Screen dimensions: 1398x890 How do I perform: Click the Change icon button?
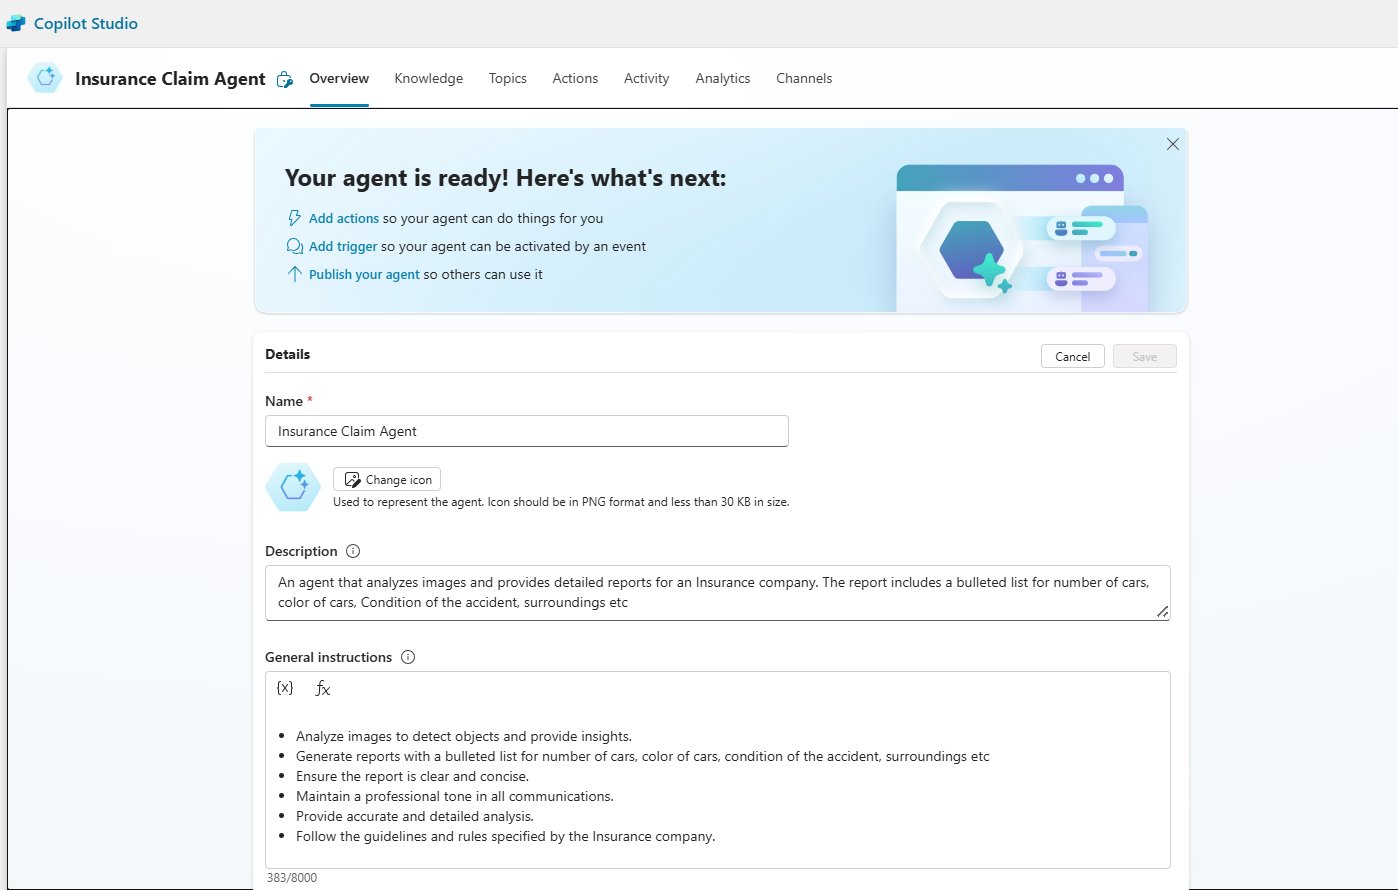pyautogui.click(x=387, y=480)
